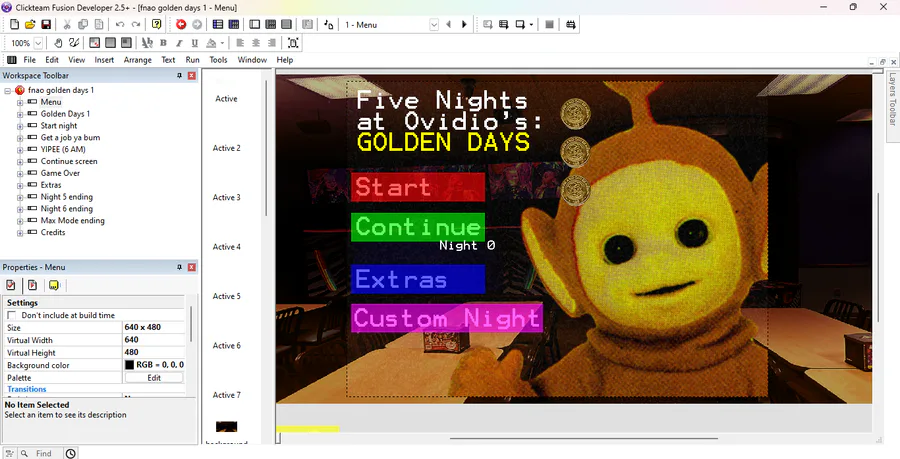
Task: Open the Run Application dropdown arrow
Action: (531, 25)
